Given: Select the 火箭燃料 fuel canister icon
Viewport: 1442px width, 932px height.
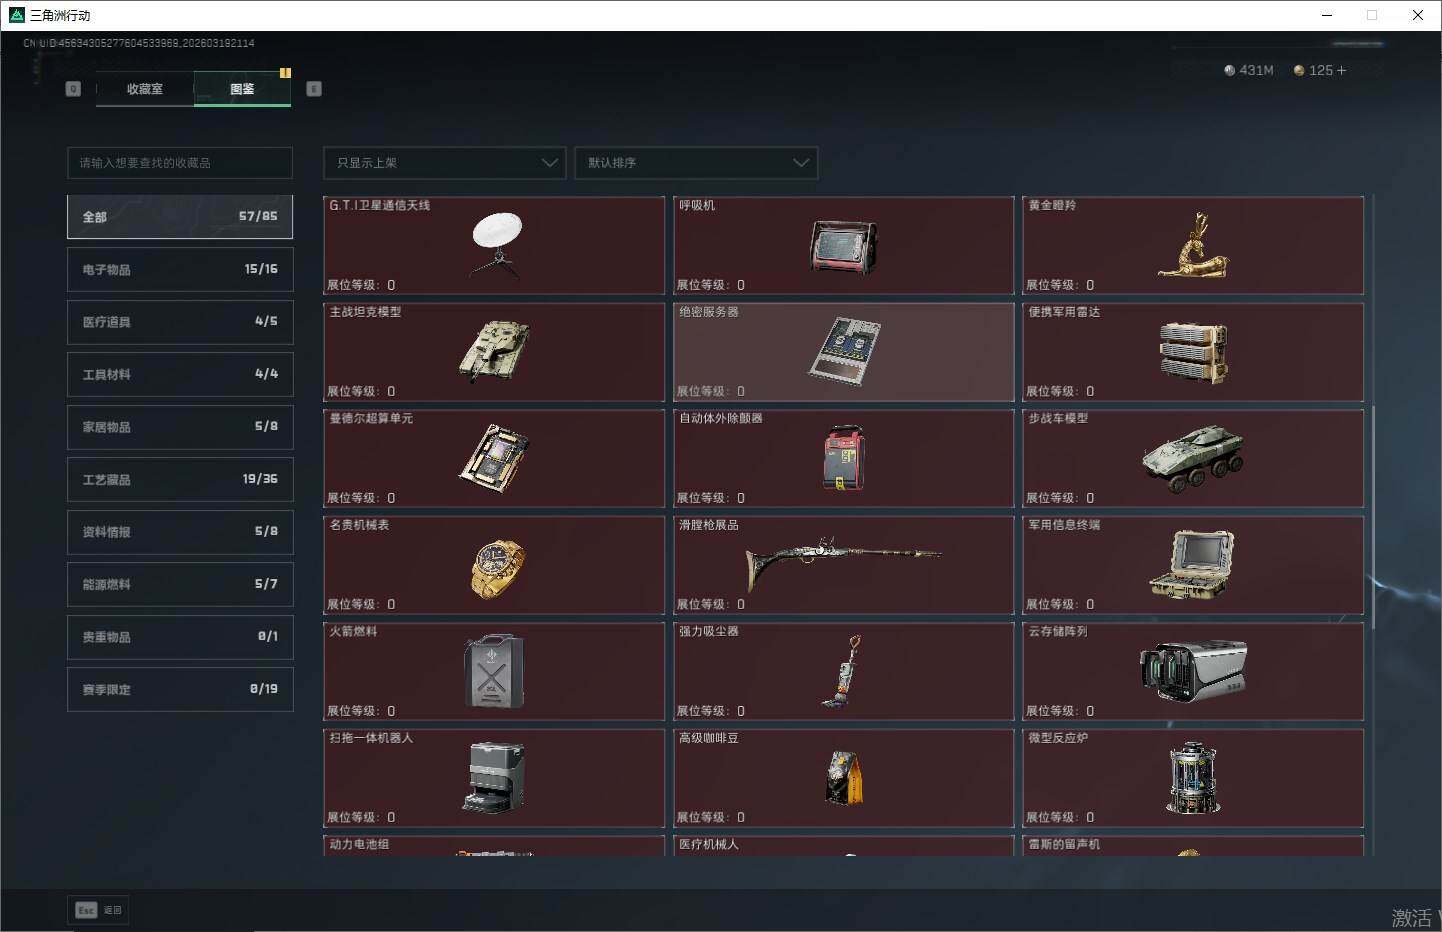Looking at the screenshot, I should [x=493, y=672].
